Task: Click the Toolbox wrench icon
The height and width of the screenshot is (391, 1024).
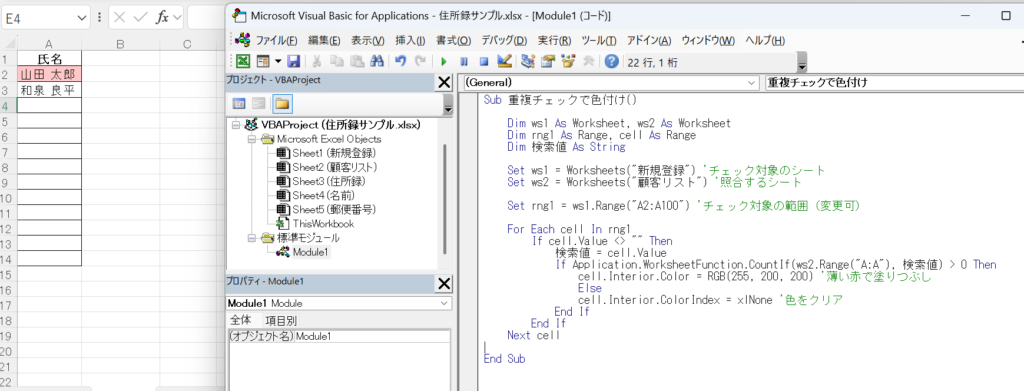Action: [x=588, y=61]
